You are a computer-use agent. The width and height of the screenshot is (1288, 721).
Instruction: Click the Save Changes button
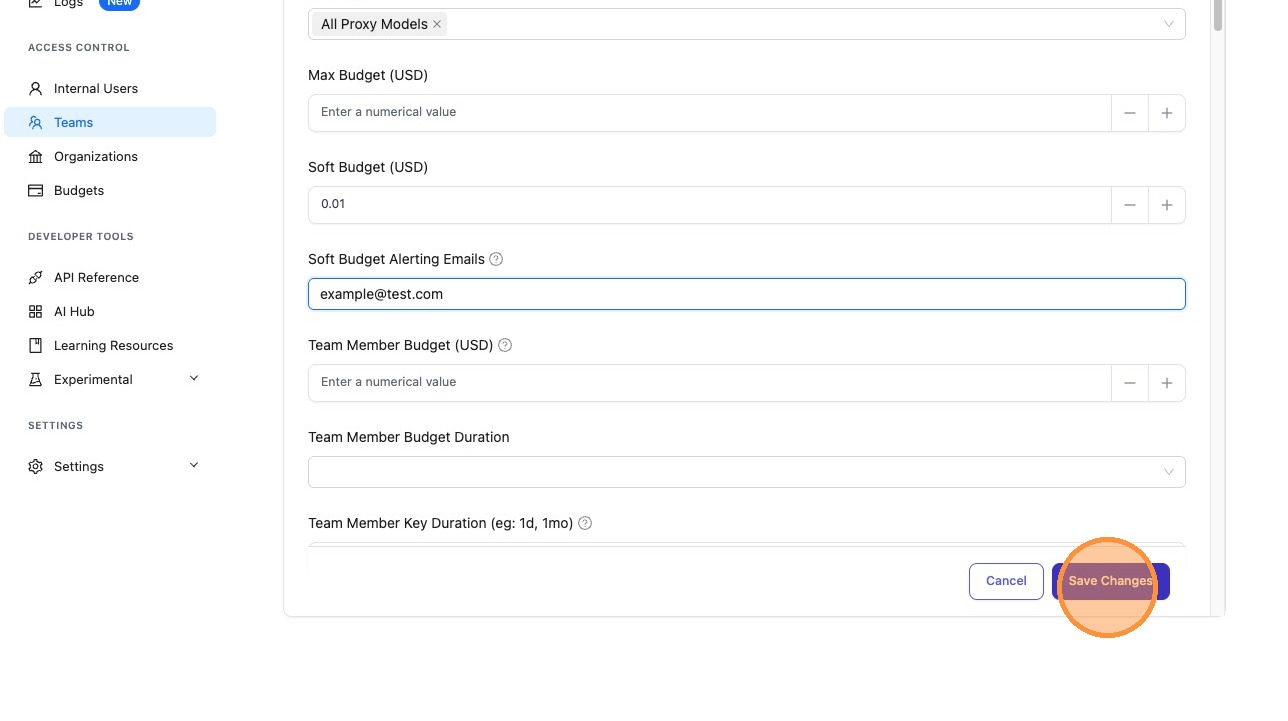pyautogui.click(x=1110, y=581)
